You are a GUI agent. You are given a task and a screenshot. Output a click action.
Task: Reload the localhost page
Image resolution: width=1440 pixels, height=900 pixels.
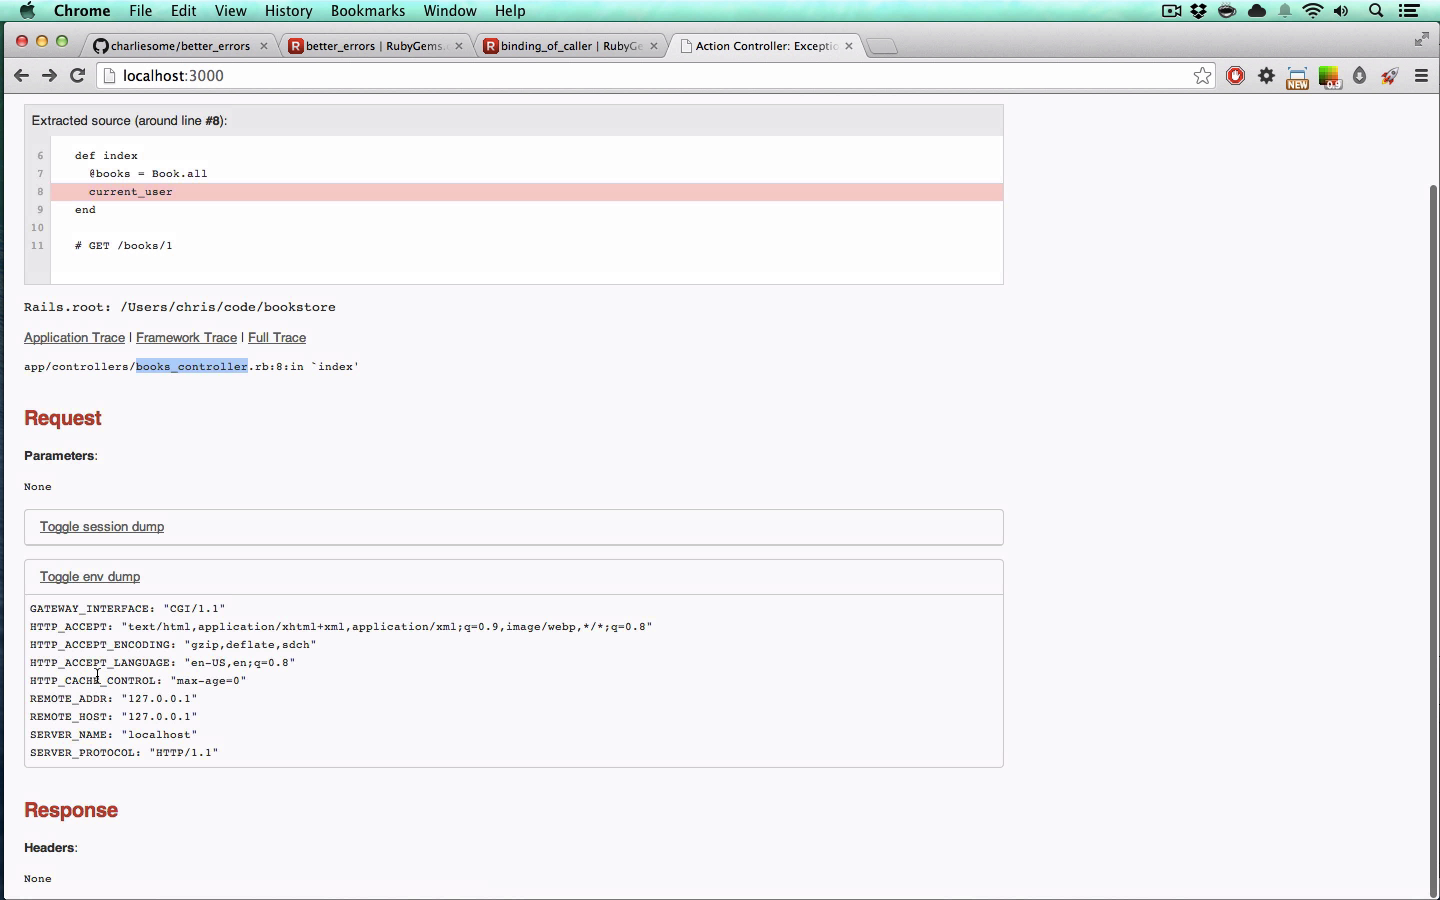[x=77, y=76]
